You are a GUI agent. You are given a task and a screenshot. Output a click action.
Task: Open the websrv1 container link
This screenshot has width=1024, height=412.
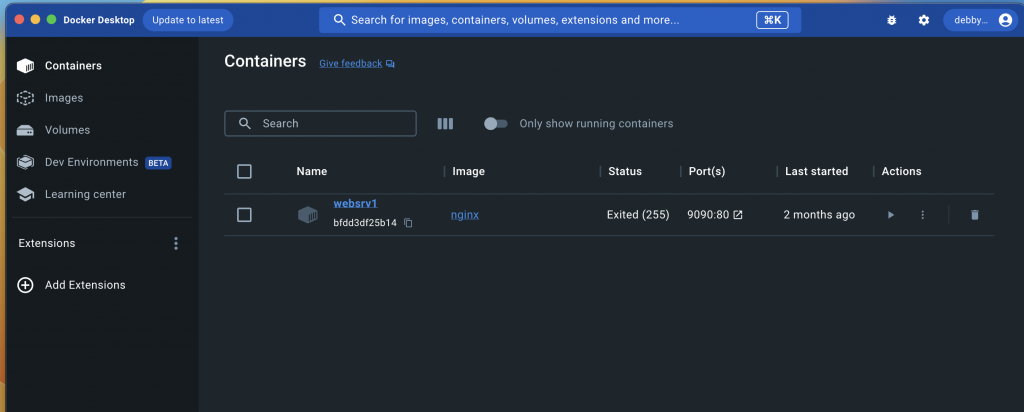(x=355, y=204)
